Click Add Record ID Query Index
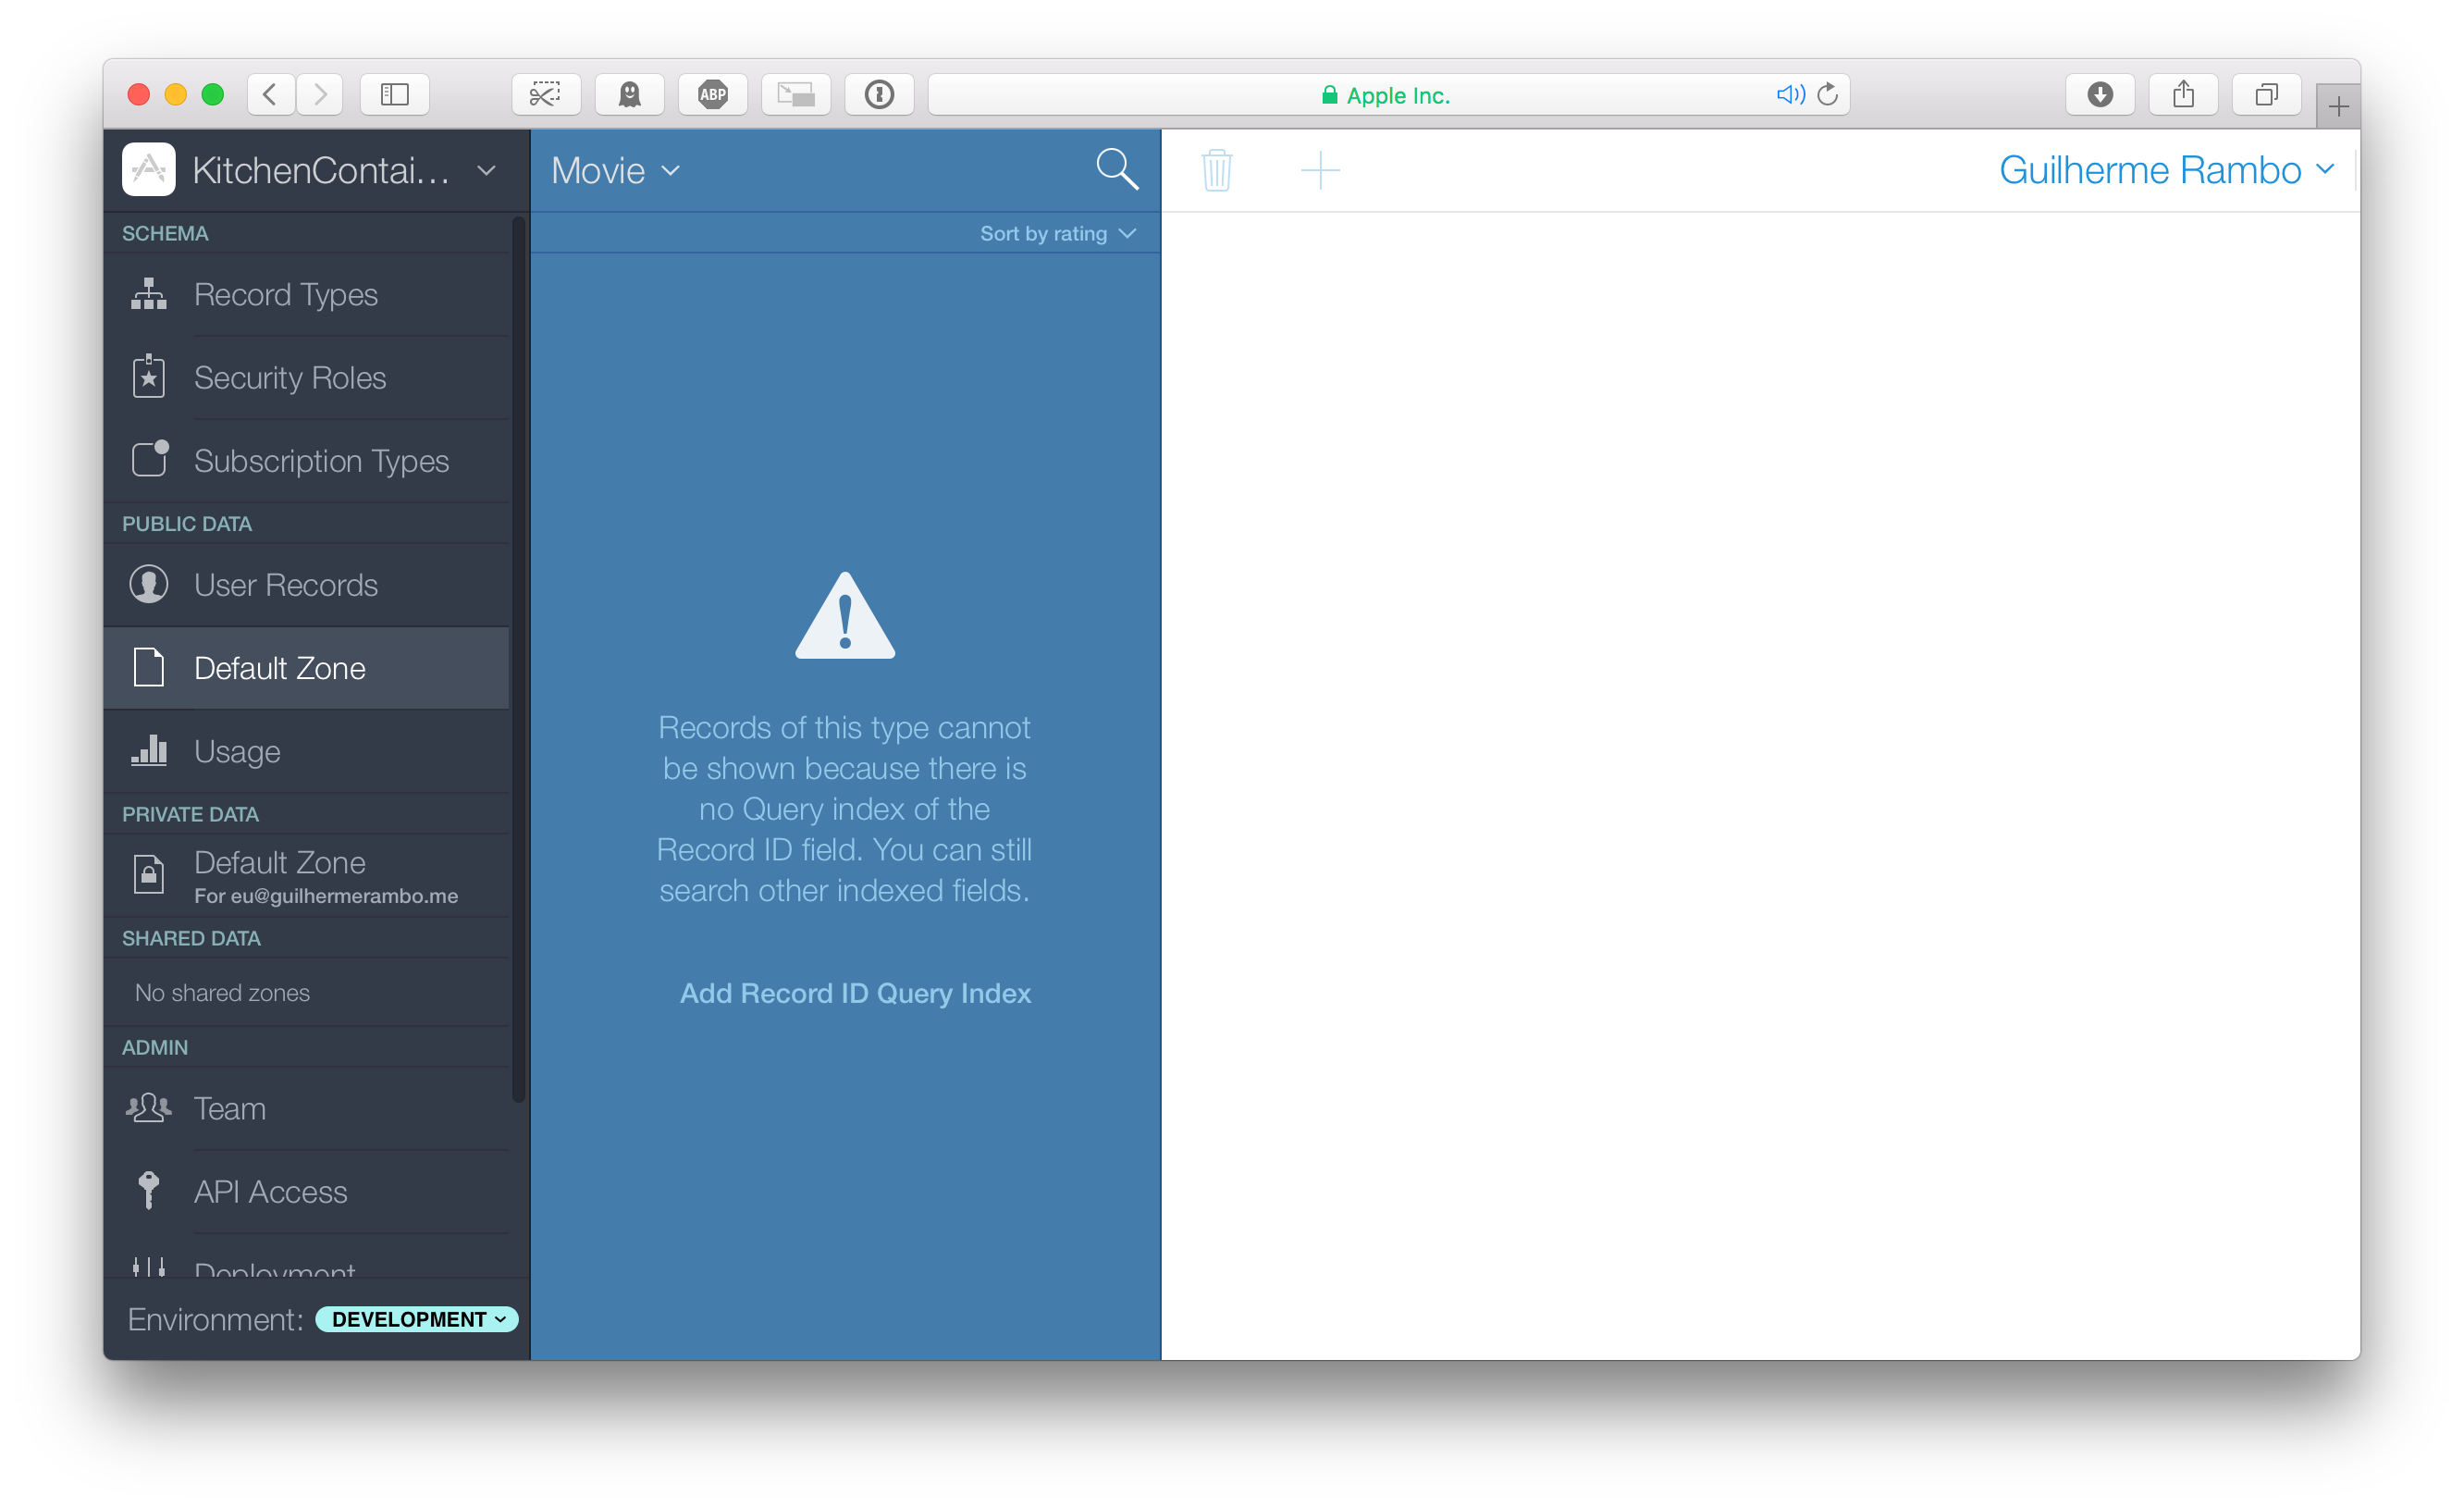This screenshot has height=1508, width=2464. (855, 993)
